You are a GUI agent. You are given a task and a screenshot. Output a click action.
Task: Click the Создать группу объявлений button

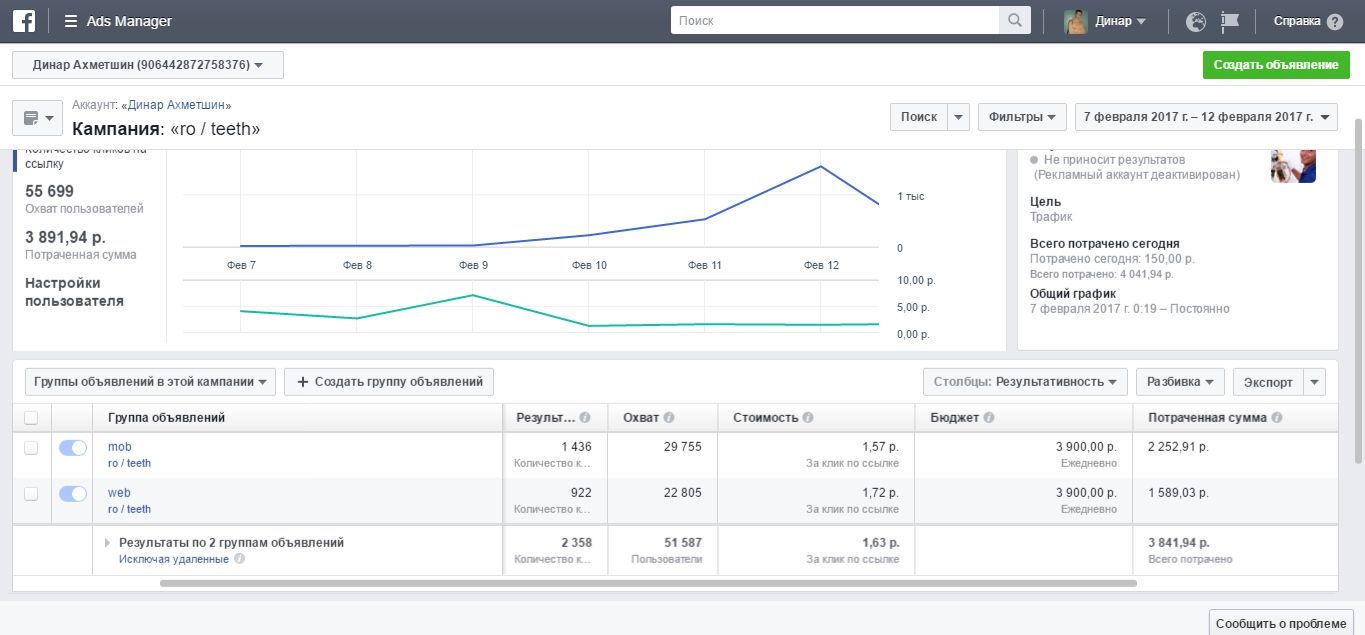(x=389, y=382)
